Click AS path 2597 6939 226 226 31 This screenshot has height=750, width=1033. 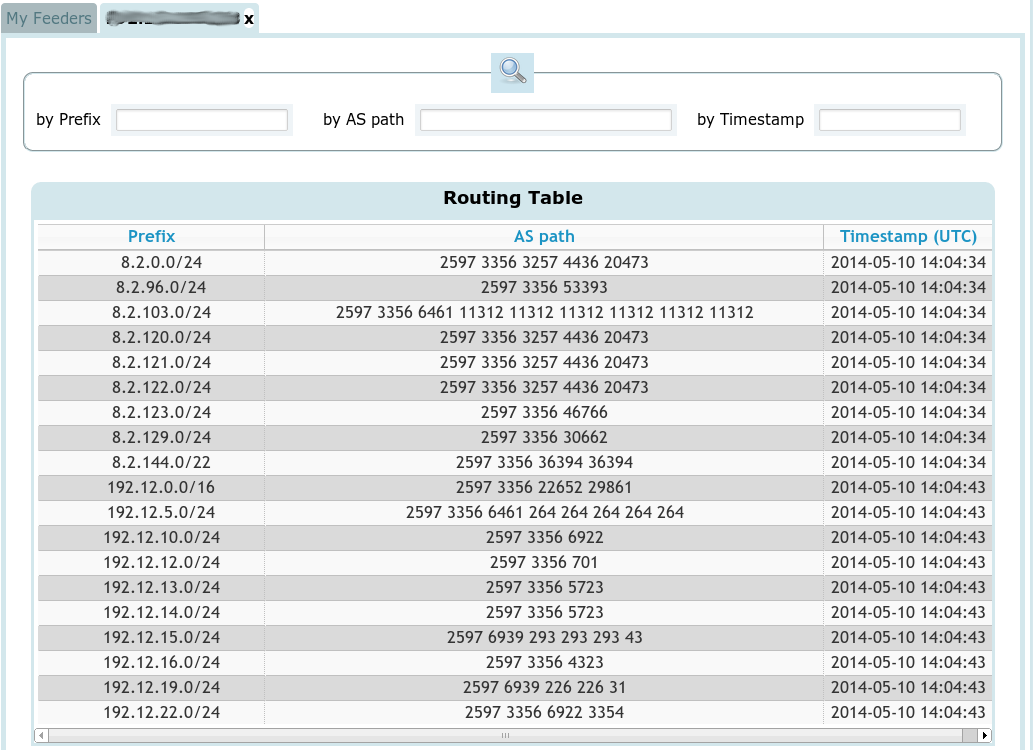pyautogui.click(x=544, y=688)
